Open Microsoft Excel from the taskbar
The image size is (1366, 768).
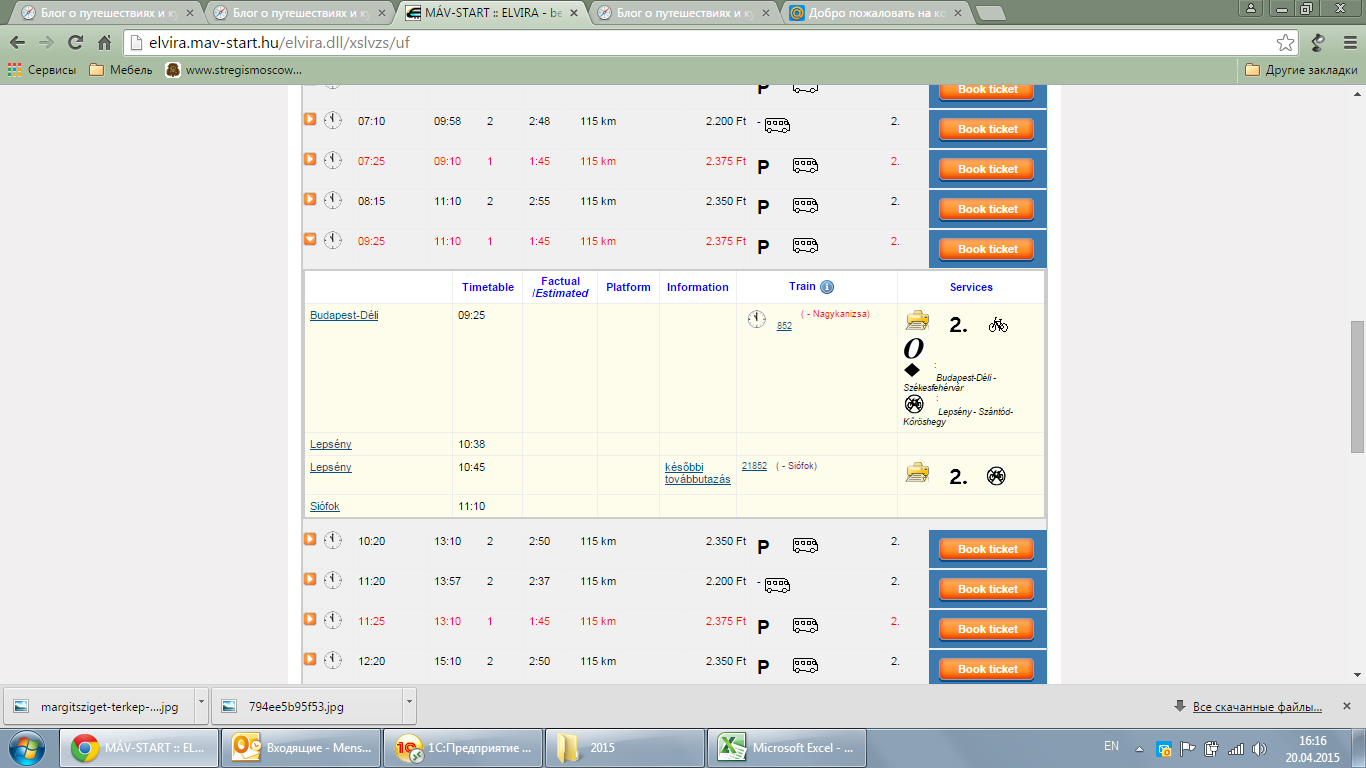click(x=786, y=748)
